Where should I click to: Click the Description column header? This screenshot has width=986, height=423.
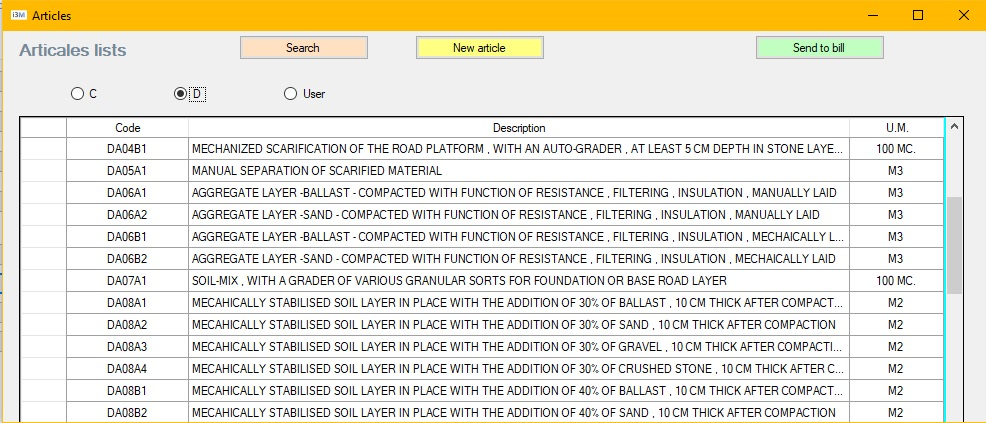(518, 128)
